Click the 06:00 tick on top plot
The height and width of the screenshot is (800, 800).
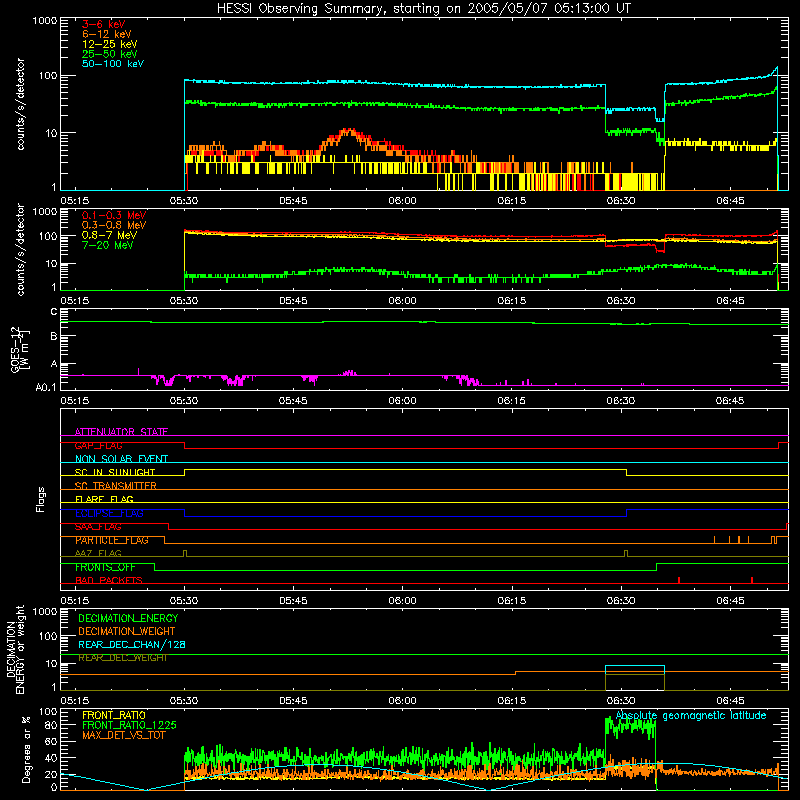[402, 201]
